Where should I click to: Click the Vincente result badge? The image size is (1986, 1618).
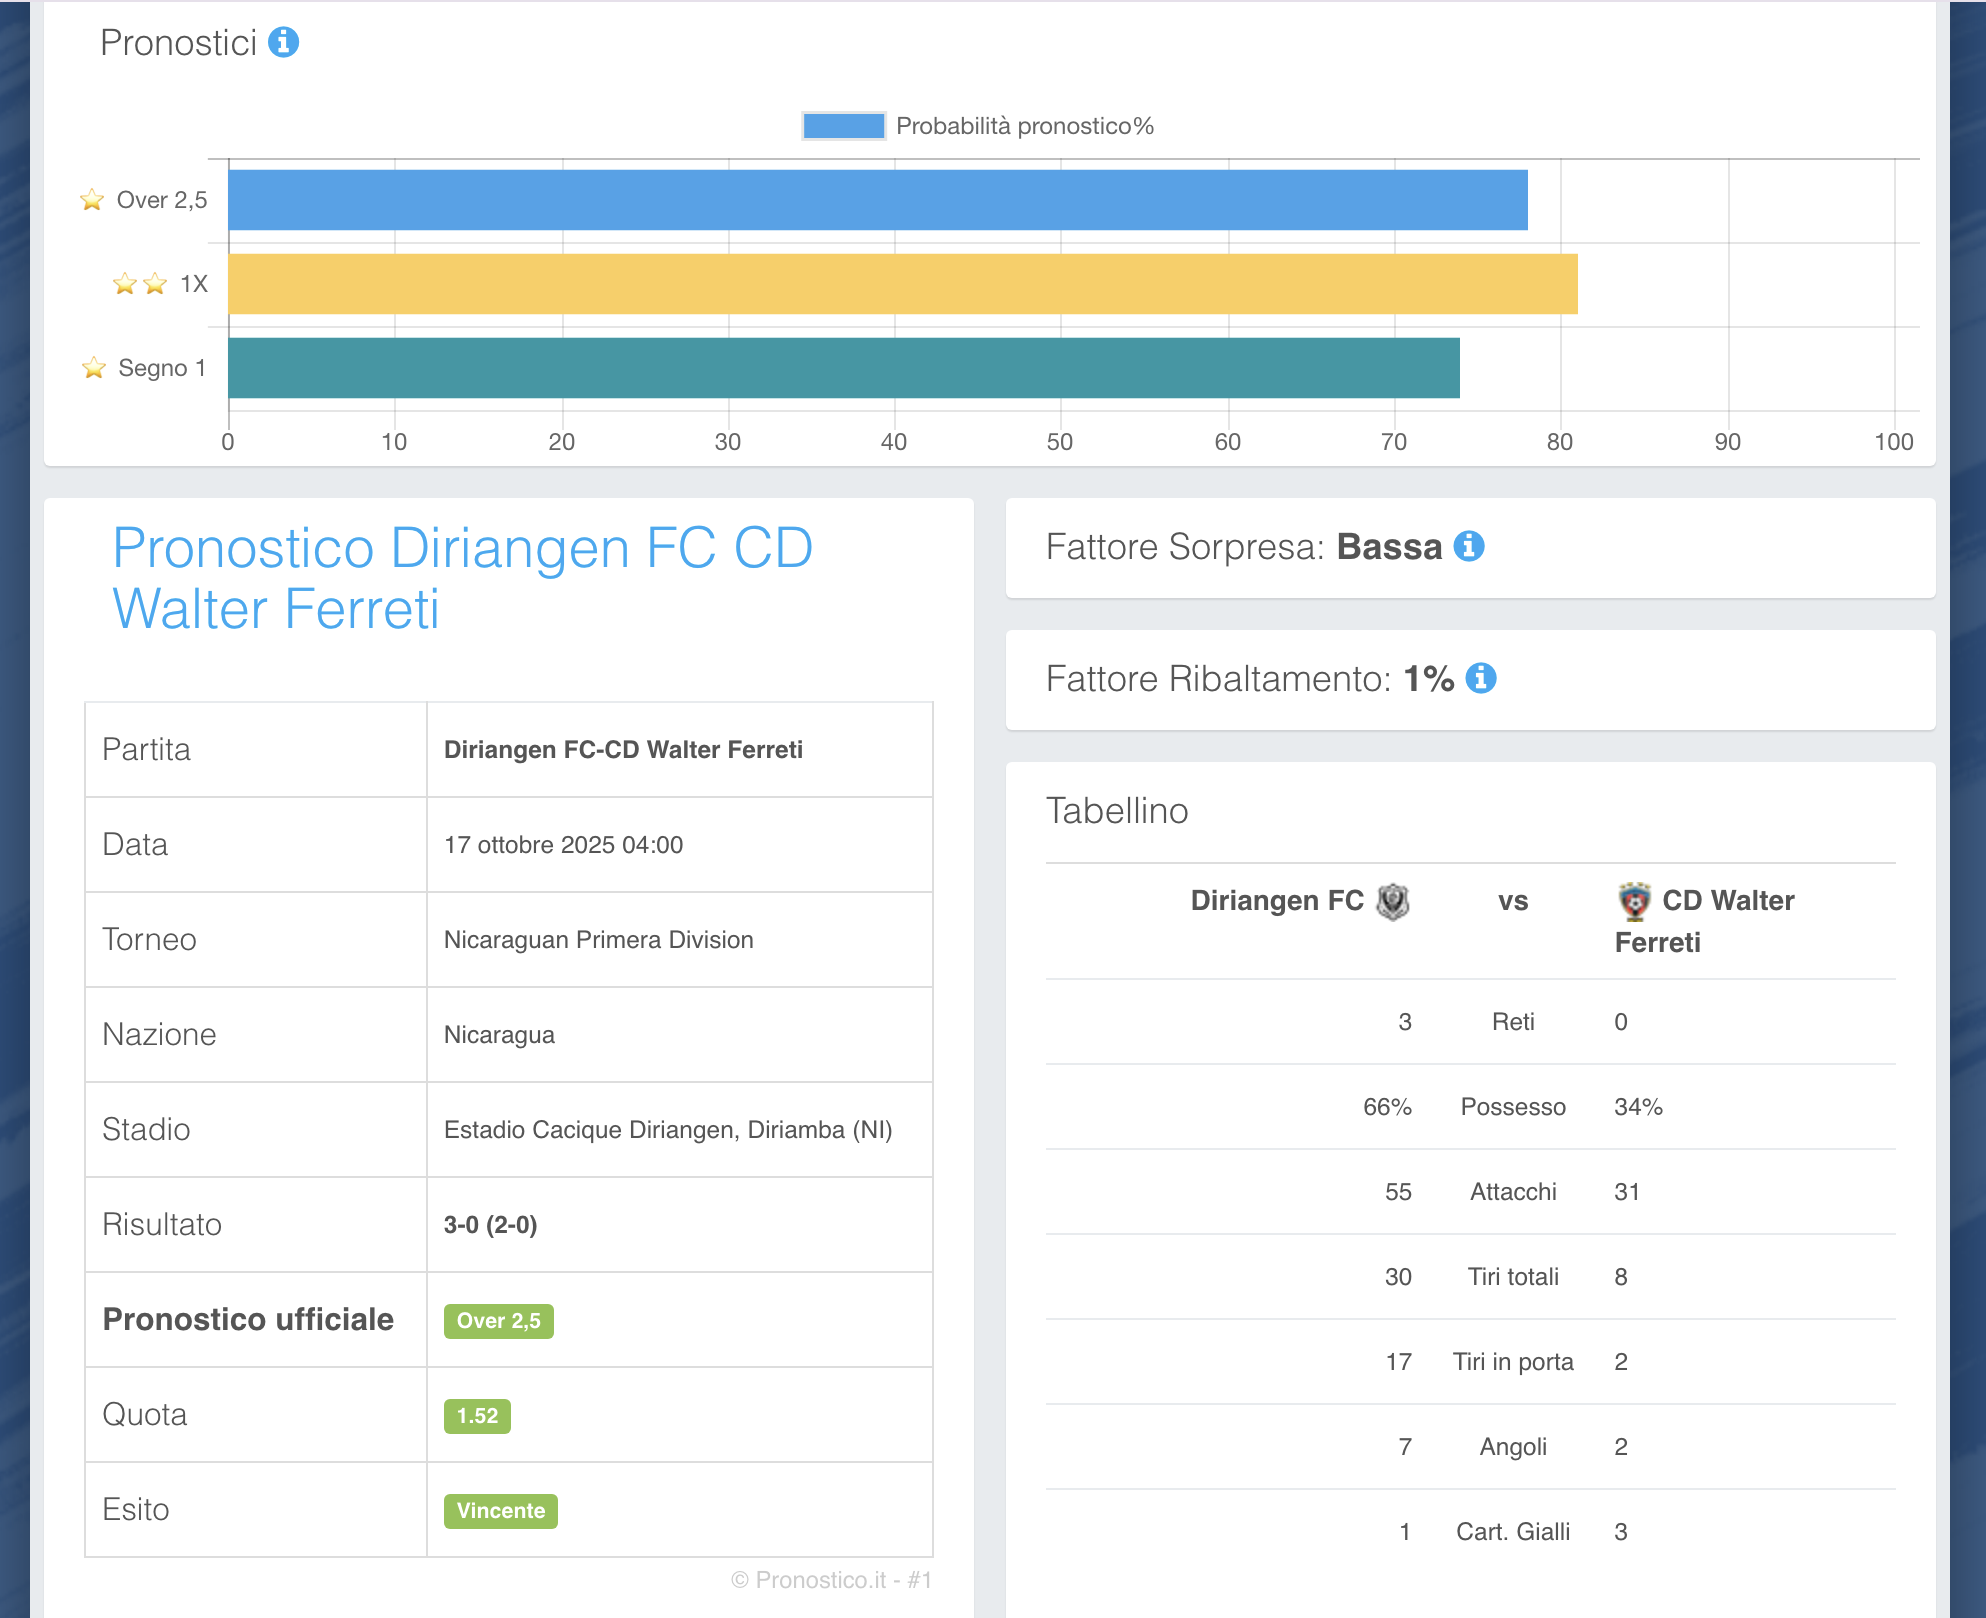[x=500, y=1511]
